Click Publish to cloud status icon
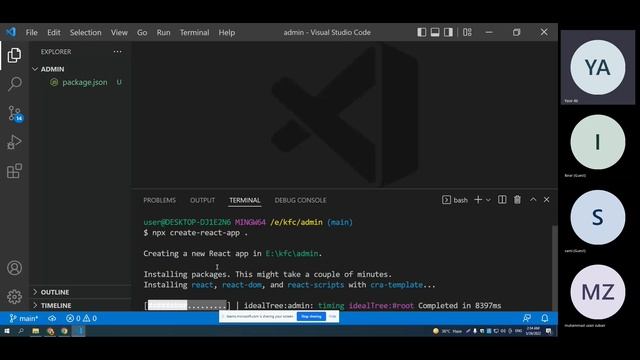Viewport: 640px width, 360px height. click(x=52, y=318)
